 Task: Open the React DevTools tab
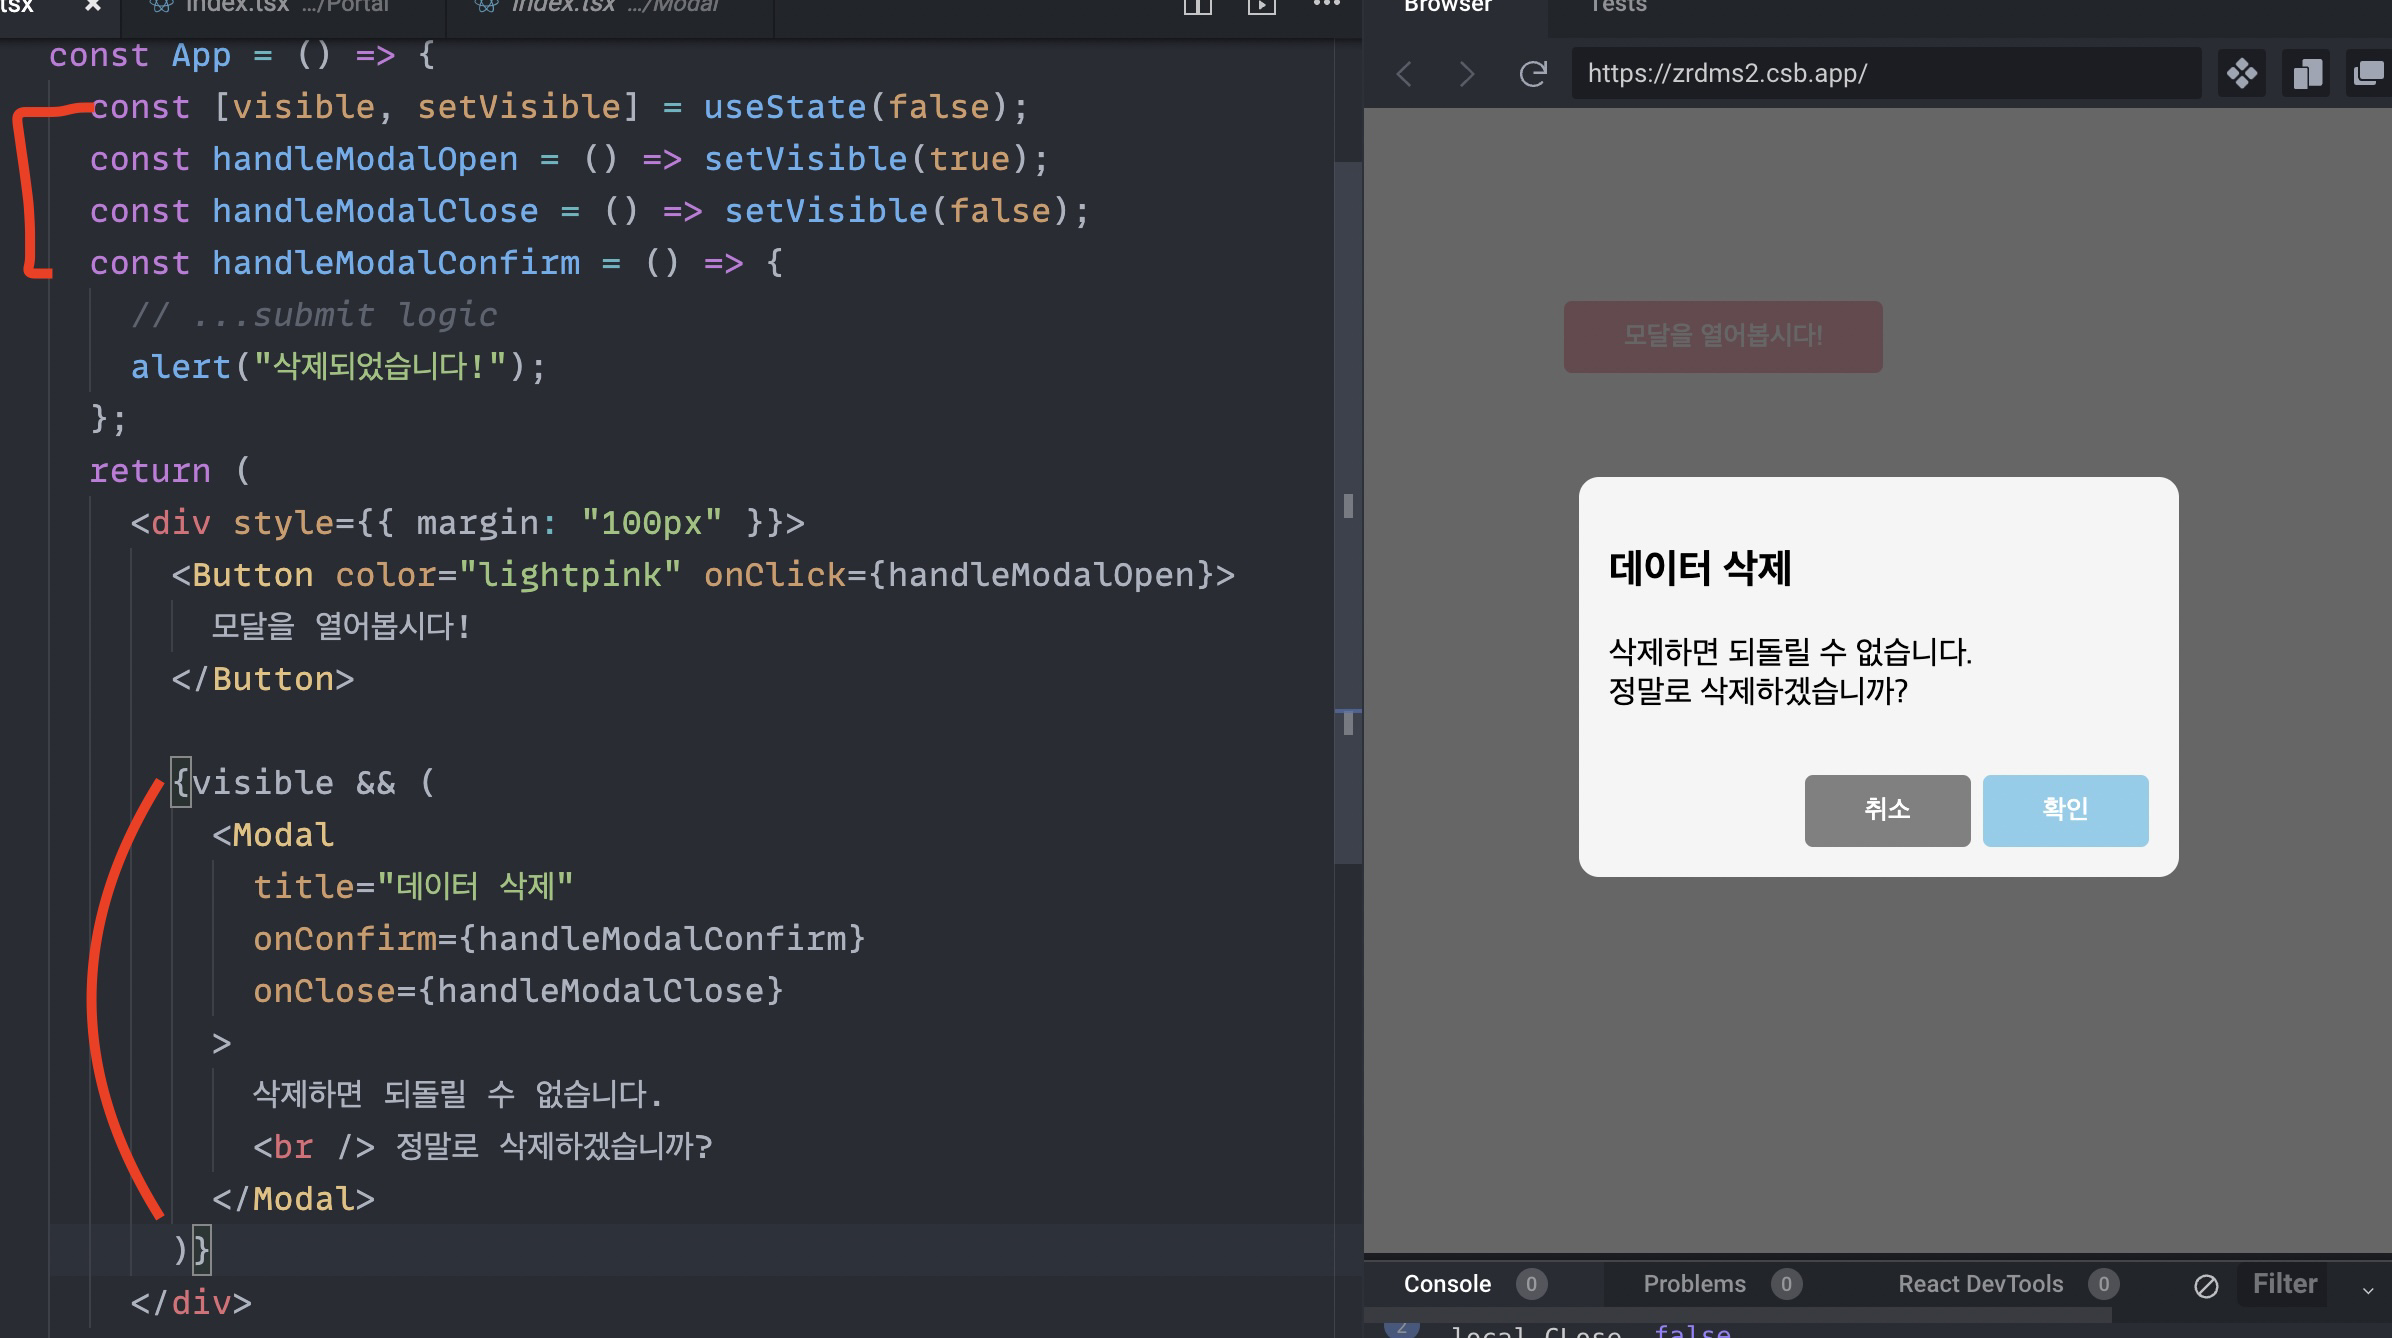click(1980, 1284)
